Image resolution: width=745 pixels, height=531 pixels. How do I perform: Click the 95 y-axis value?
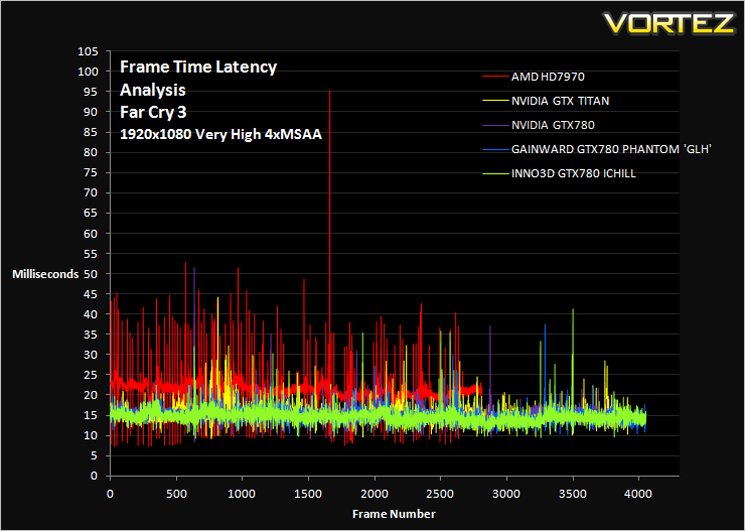click(x=90, y=92)
